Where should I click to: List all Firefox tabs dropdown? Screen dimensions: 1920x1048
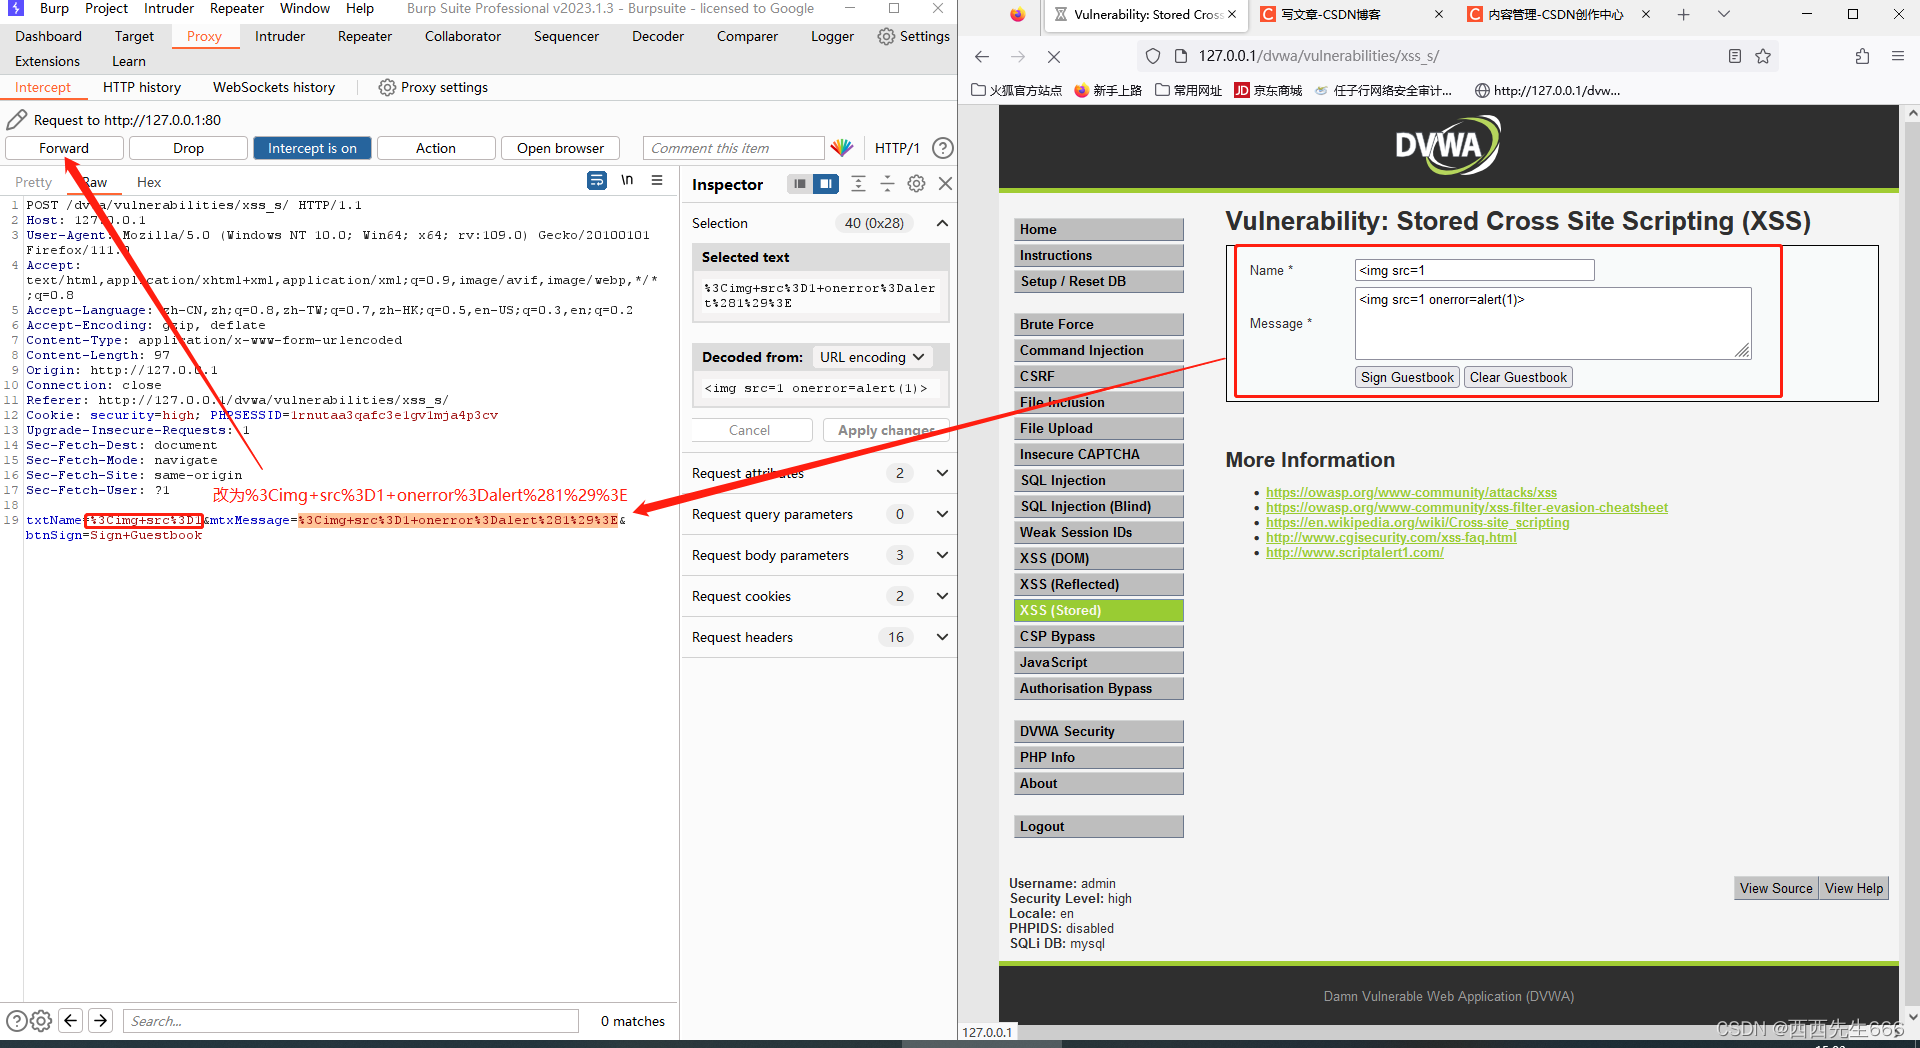(1724, 14)
